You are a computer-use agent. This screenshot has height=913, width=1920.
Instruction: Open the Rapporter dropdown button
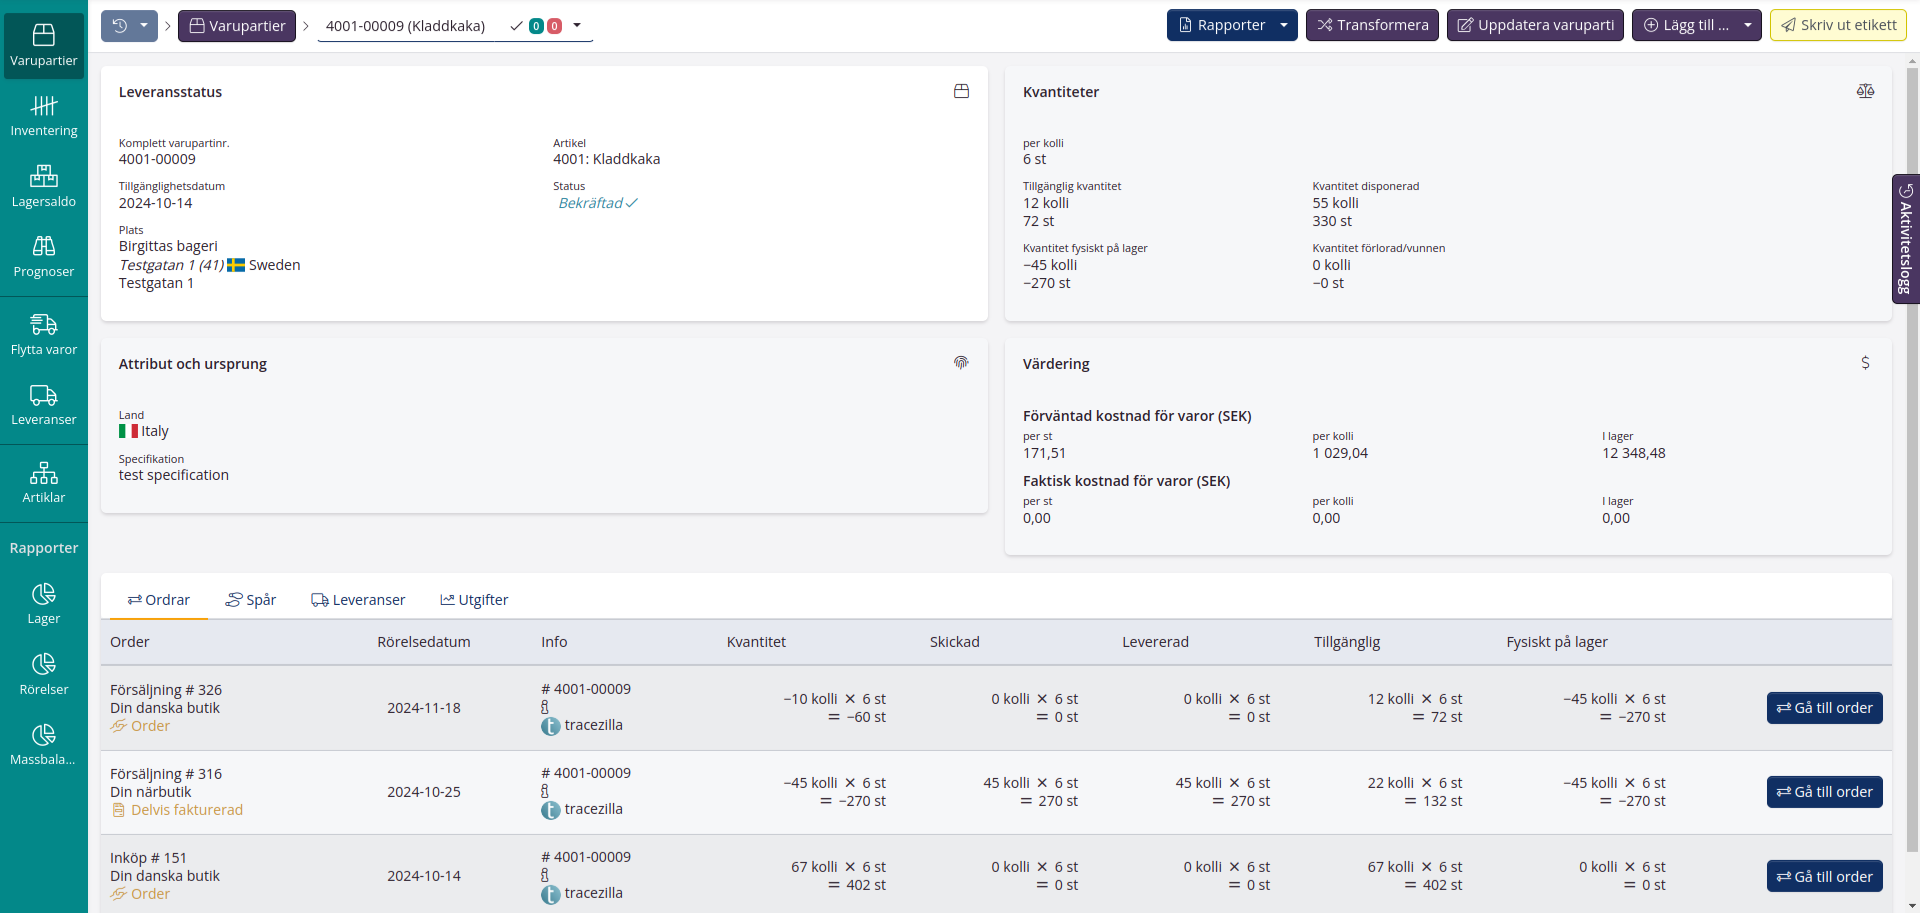[1231, 25]
